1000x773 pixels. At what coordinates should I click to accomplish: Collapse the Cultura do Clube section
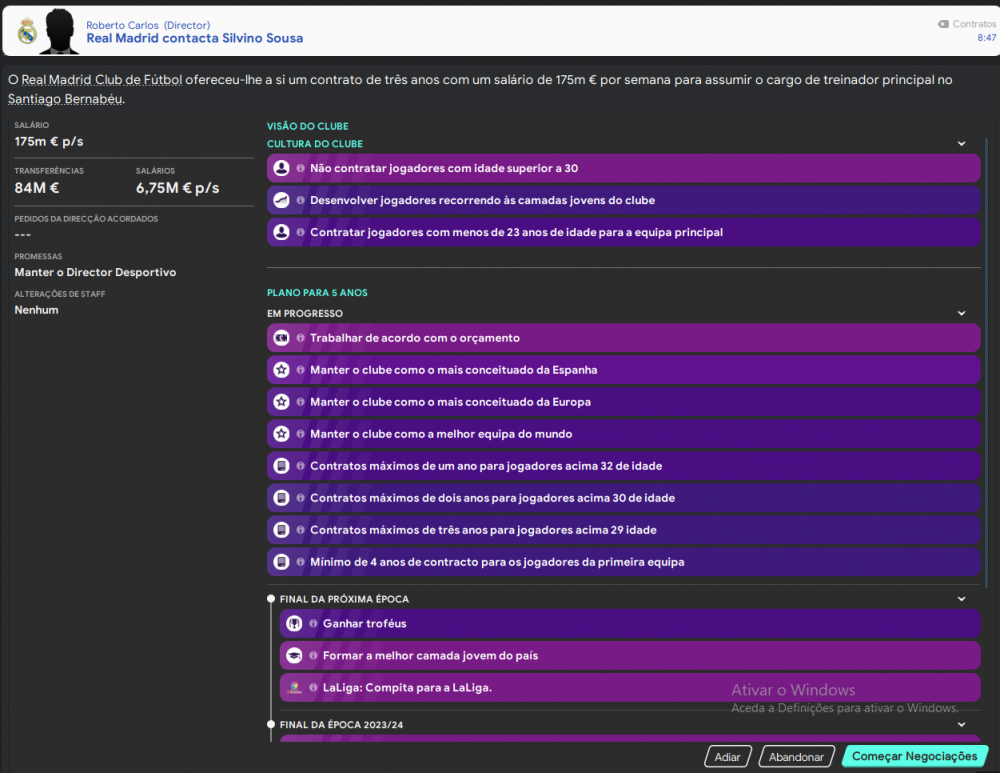961,144
